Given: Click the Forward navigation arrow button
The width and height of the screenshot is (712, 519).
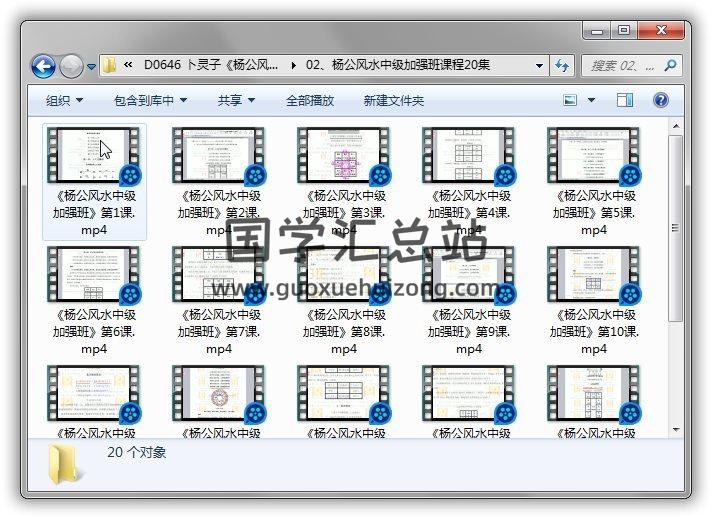Looking at the screenshot, I should click(x=71, y=66).
